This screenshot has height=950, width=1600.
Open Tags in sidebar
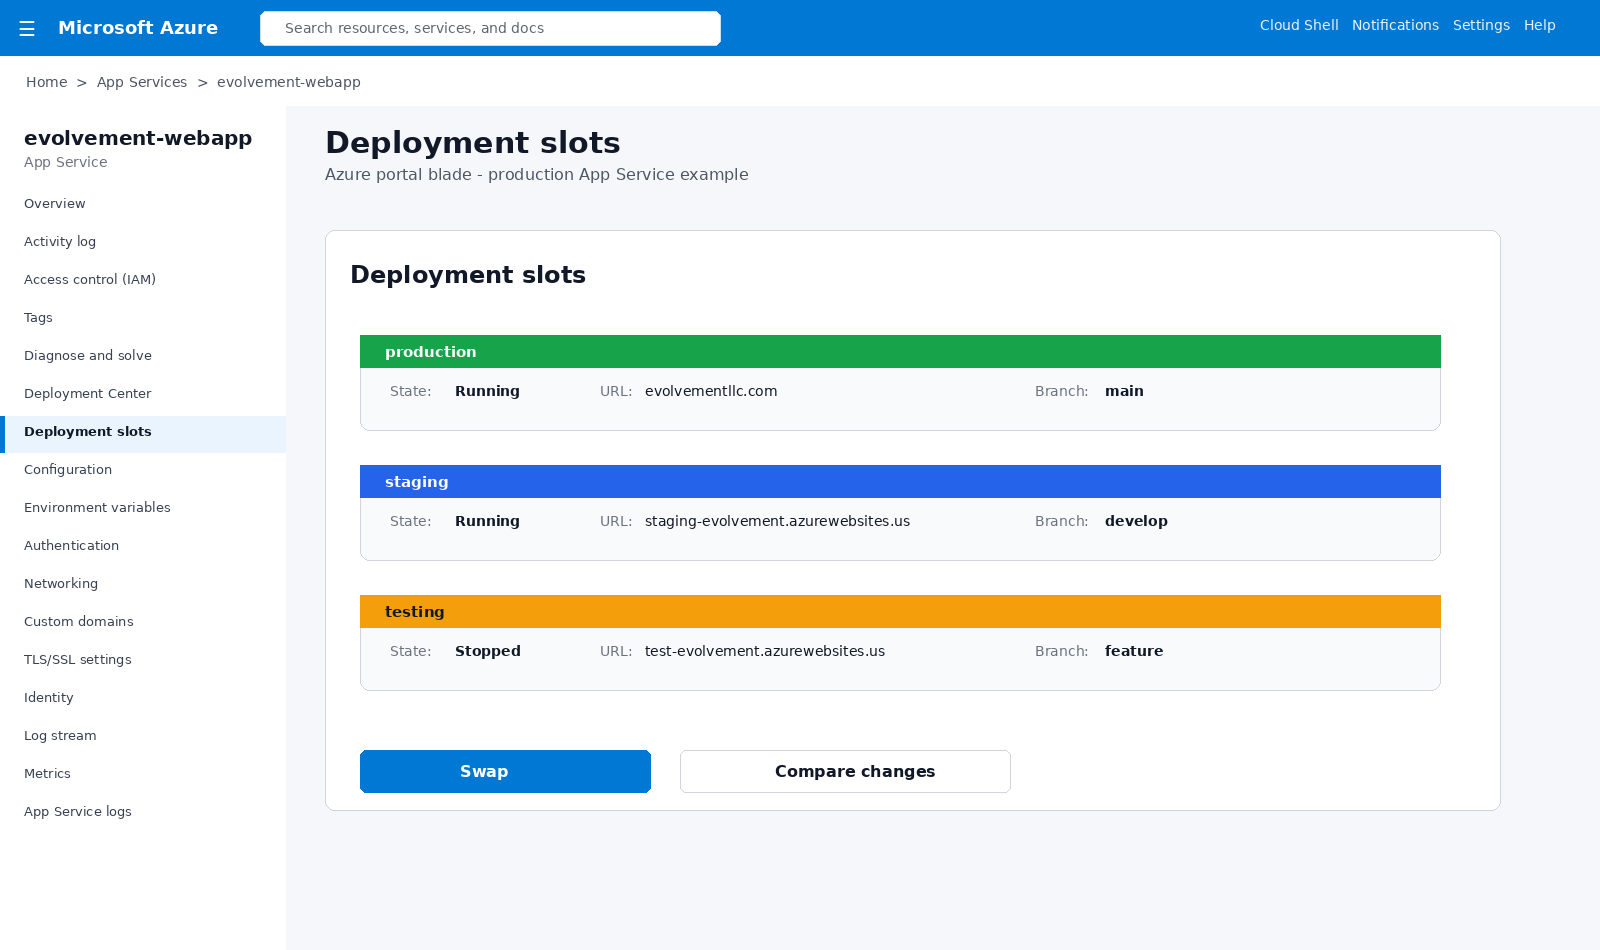tap(143, 318)
